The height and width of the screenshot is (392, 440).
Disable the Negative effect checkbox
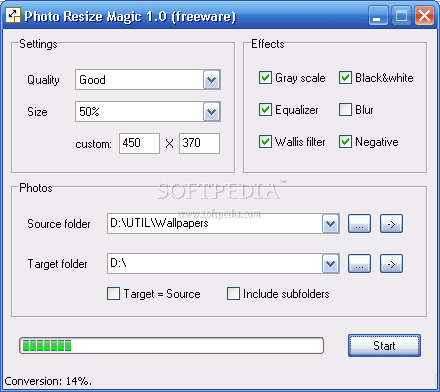pos(345,142)
